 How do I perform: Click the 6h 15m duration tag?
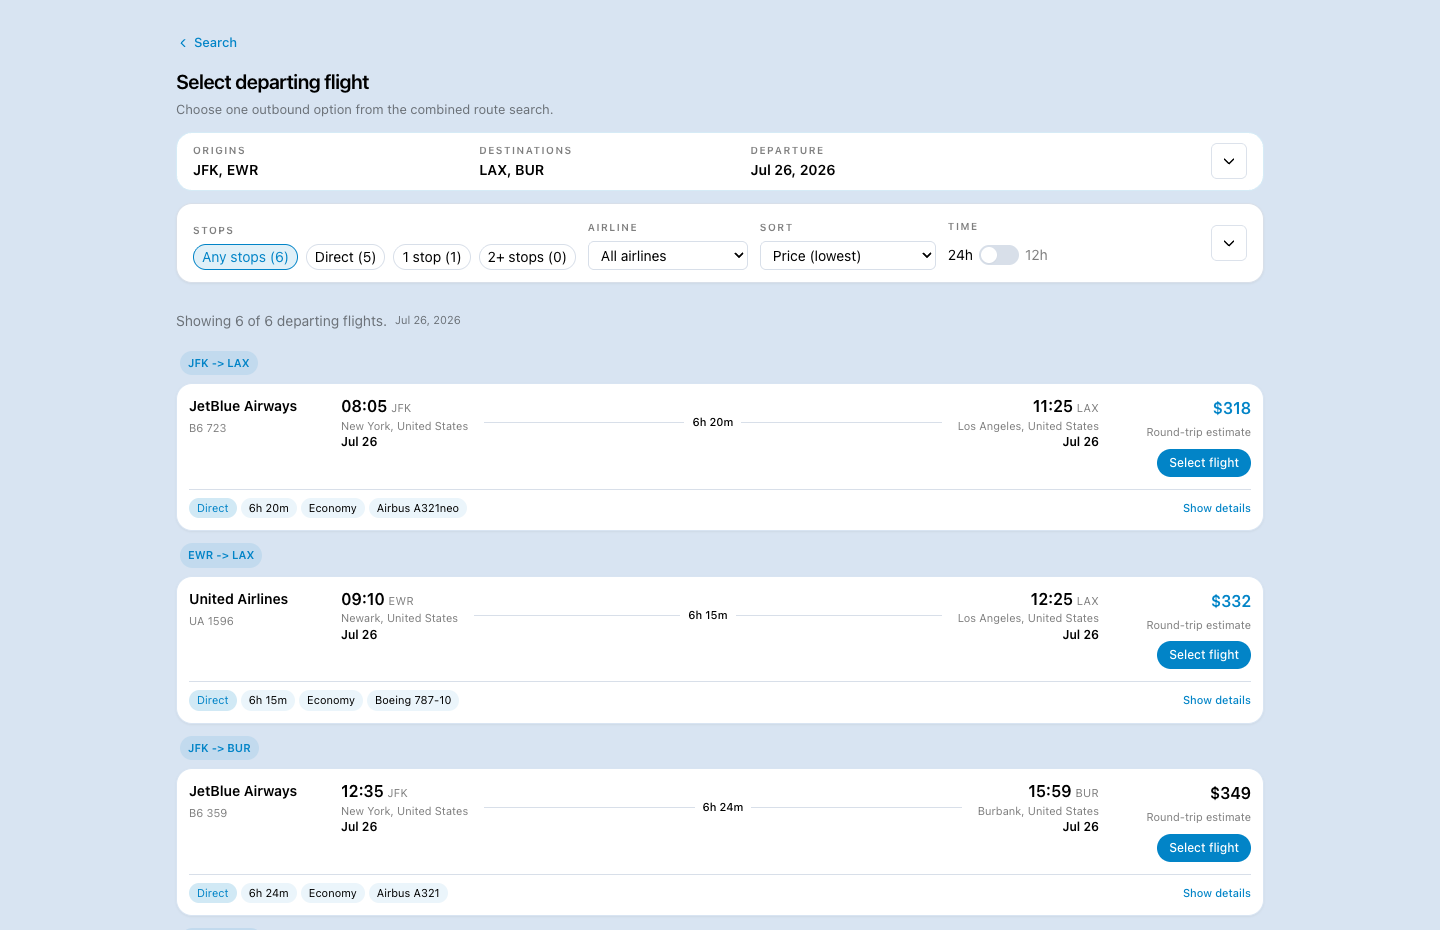click(268, 700)
